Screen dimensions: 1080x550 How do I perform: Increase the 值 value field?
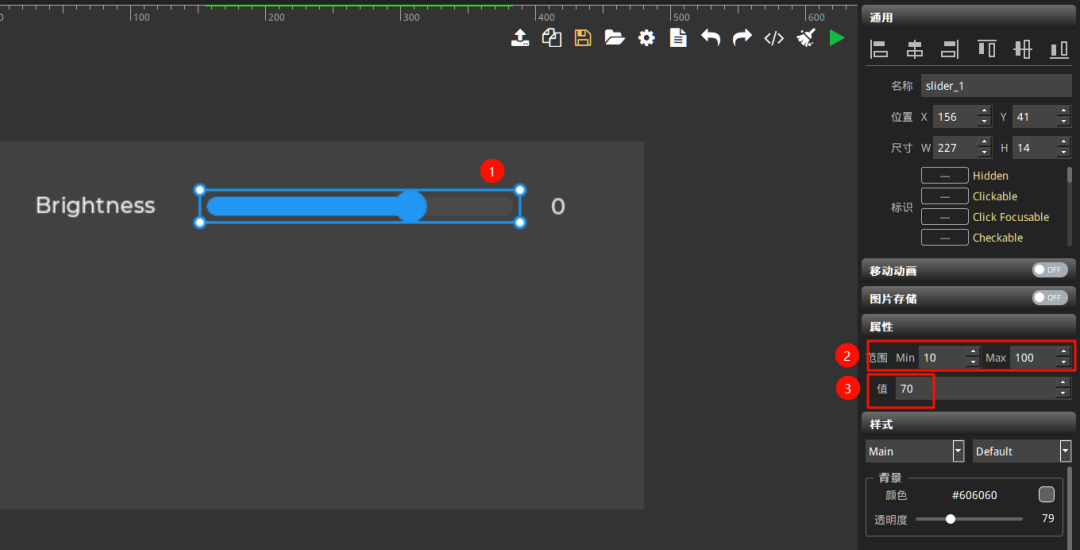click(1064, 383)
